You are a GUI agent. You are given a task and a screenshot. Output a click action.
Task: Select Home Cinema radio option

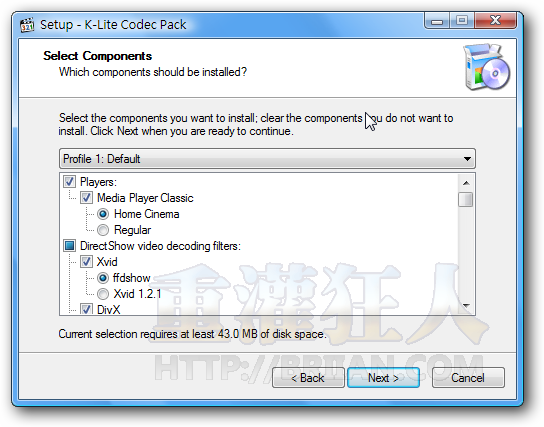point(103,214)
